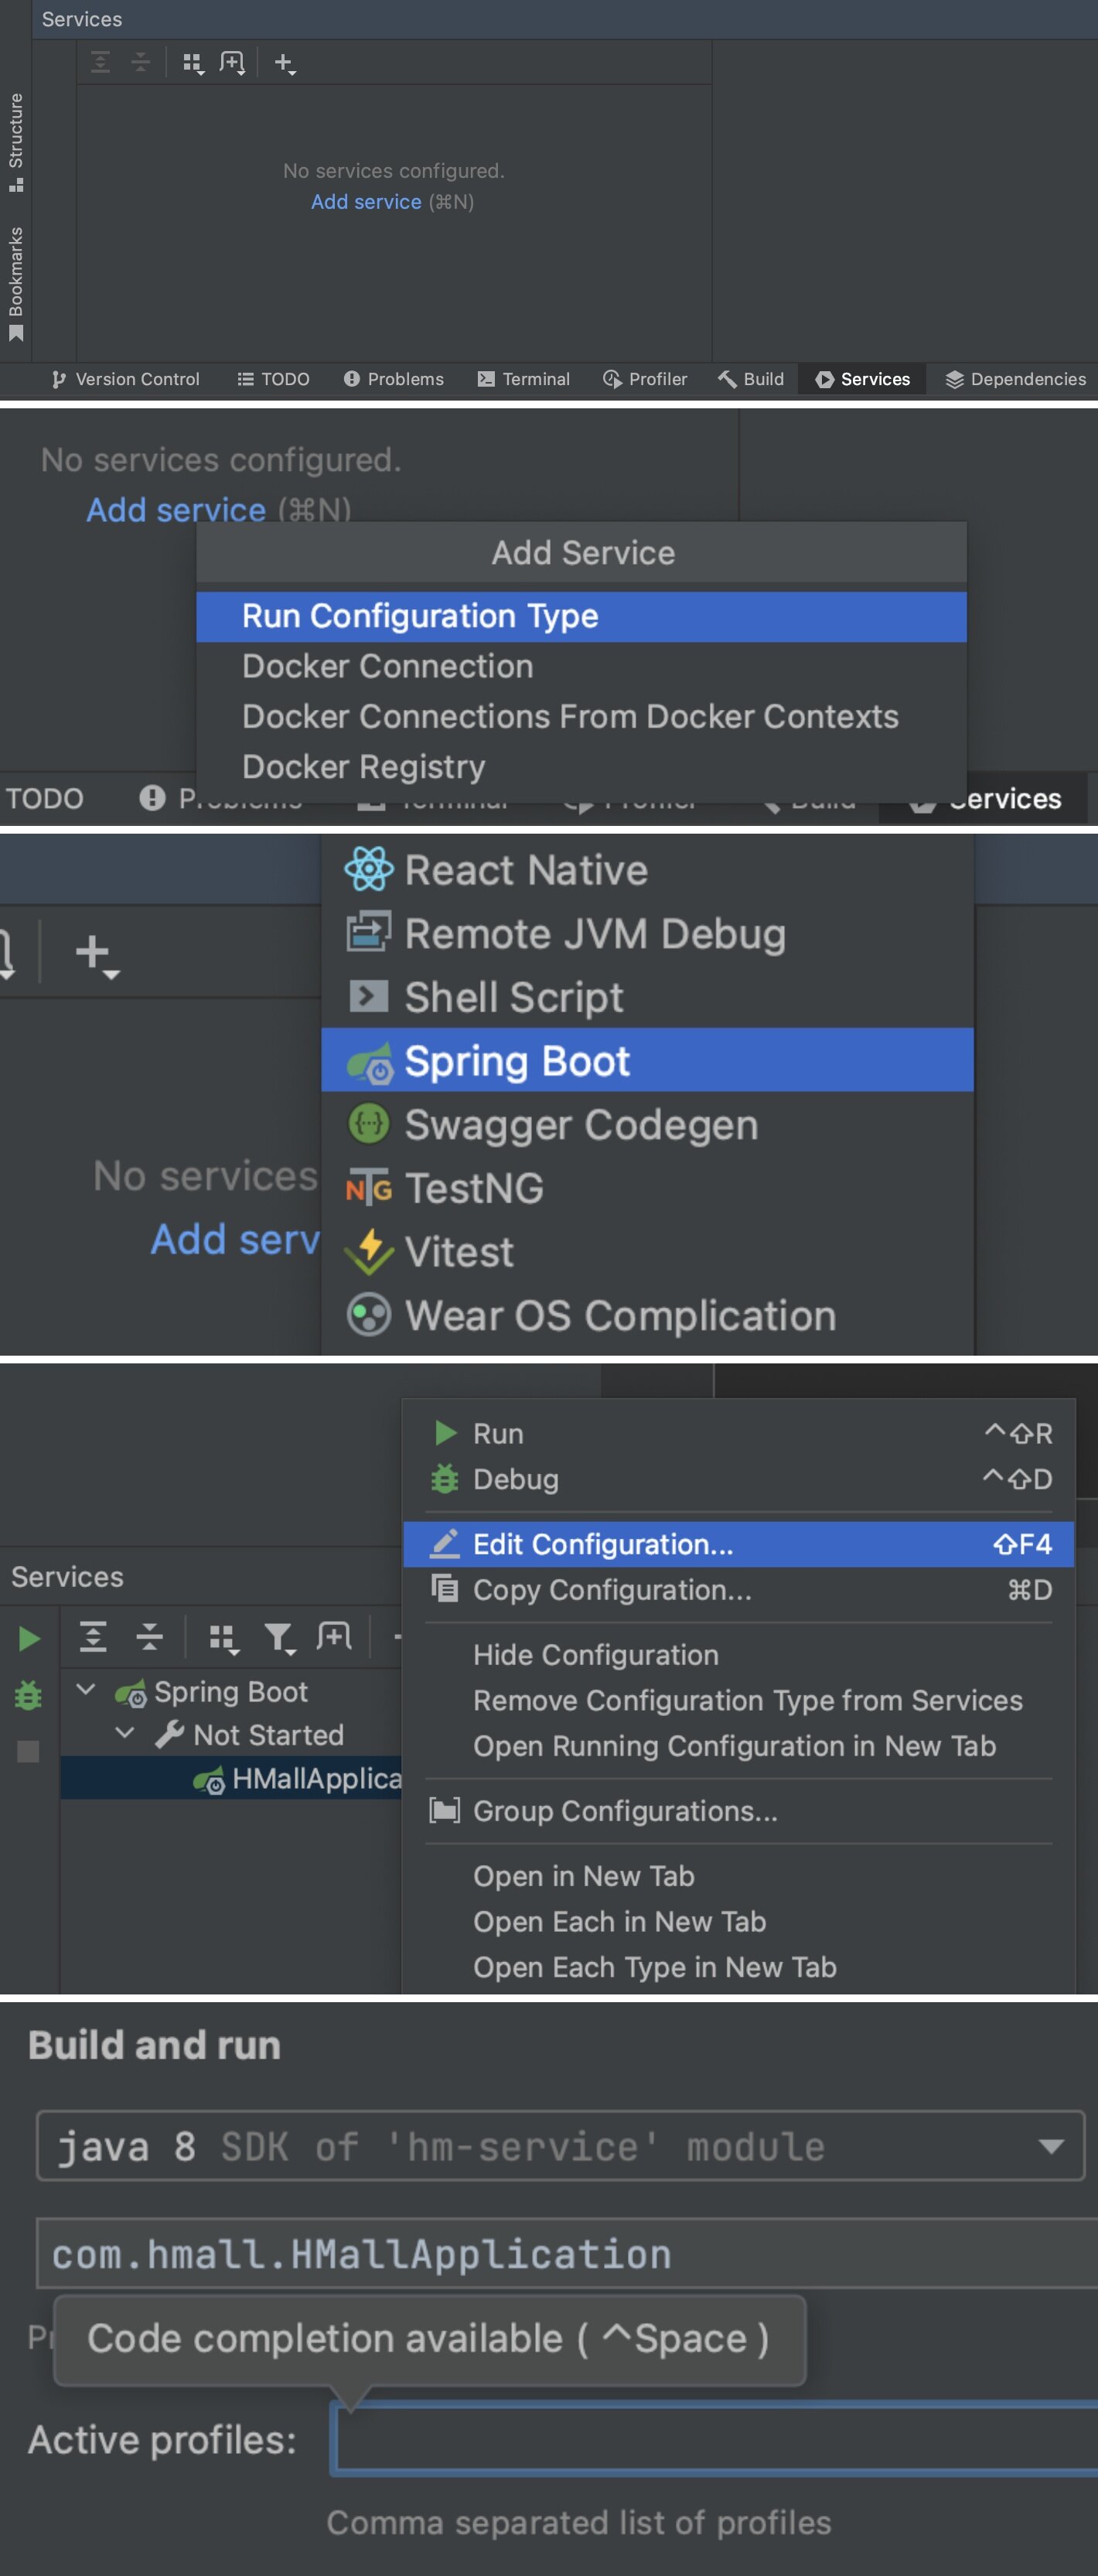Open the Terminal tool window tab

(524, 379)
